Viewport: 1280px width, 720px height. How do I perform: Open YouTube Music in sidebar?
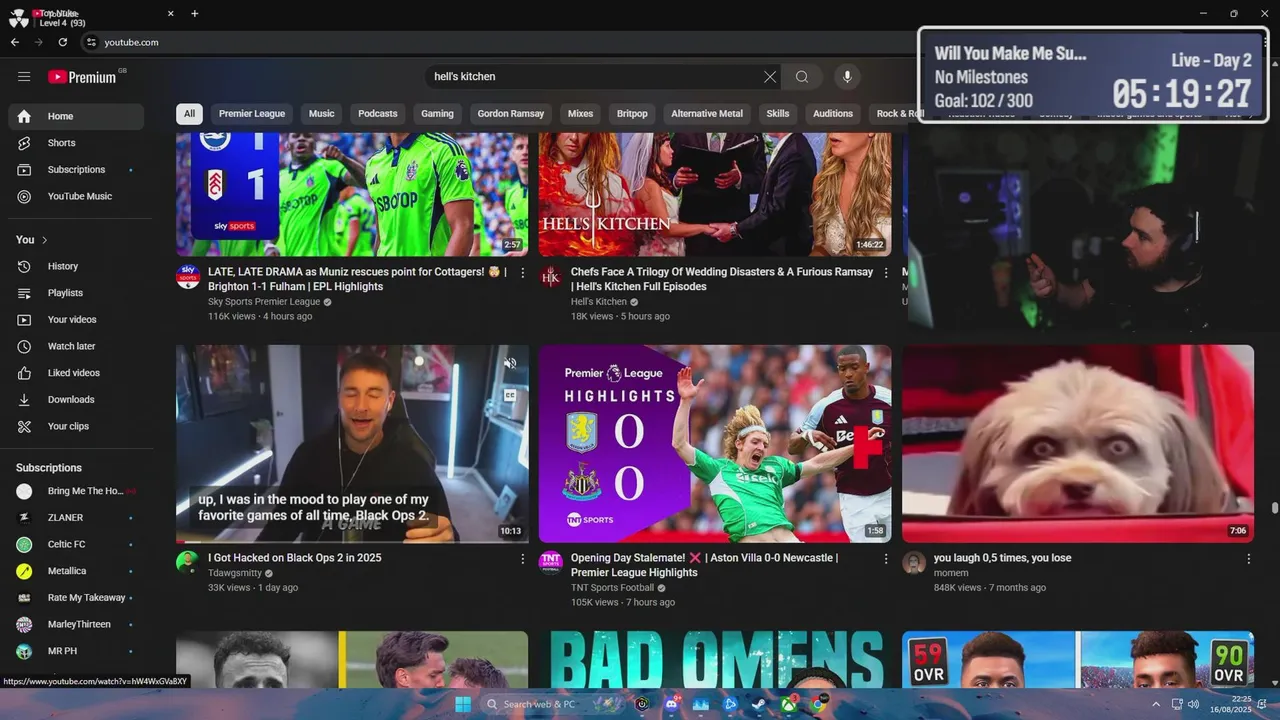click(x=76, y=196)
